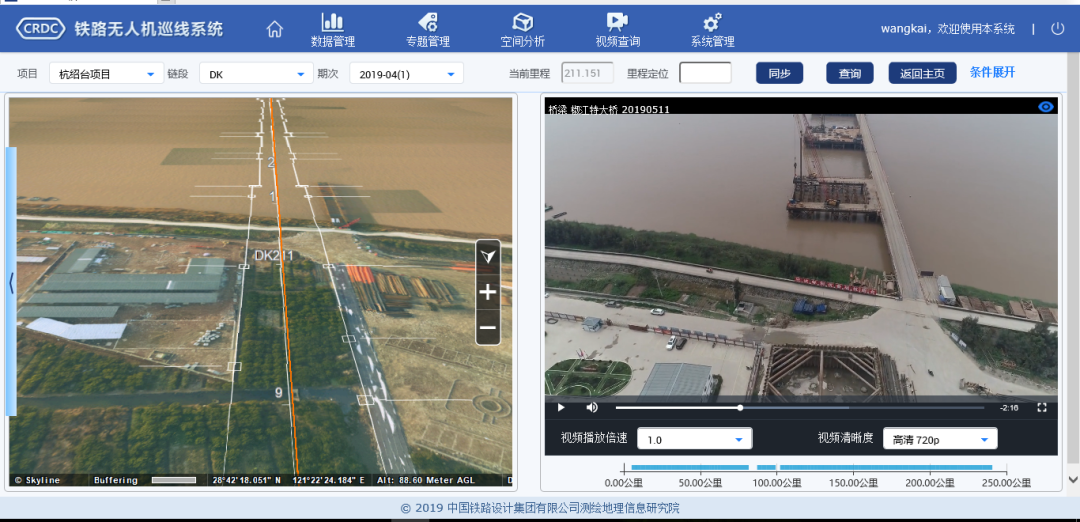Click the power logout icon

(x=1058, y=29)
